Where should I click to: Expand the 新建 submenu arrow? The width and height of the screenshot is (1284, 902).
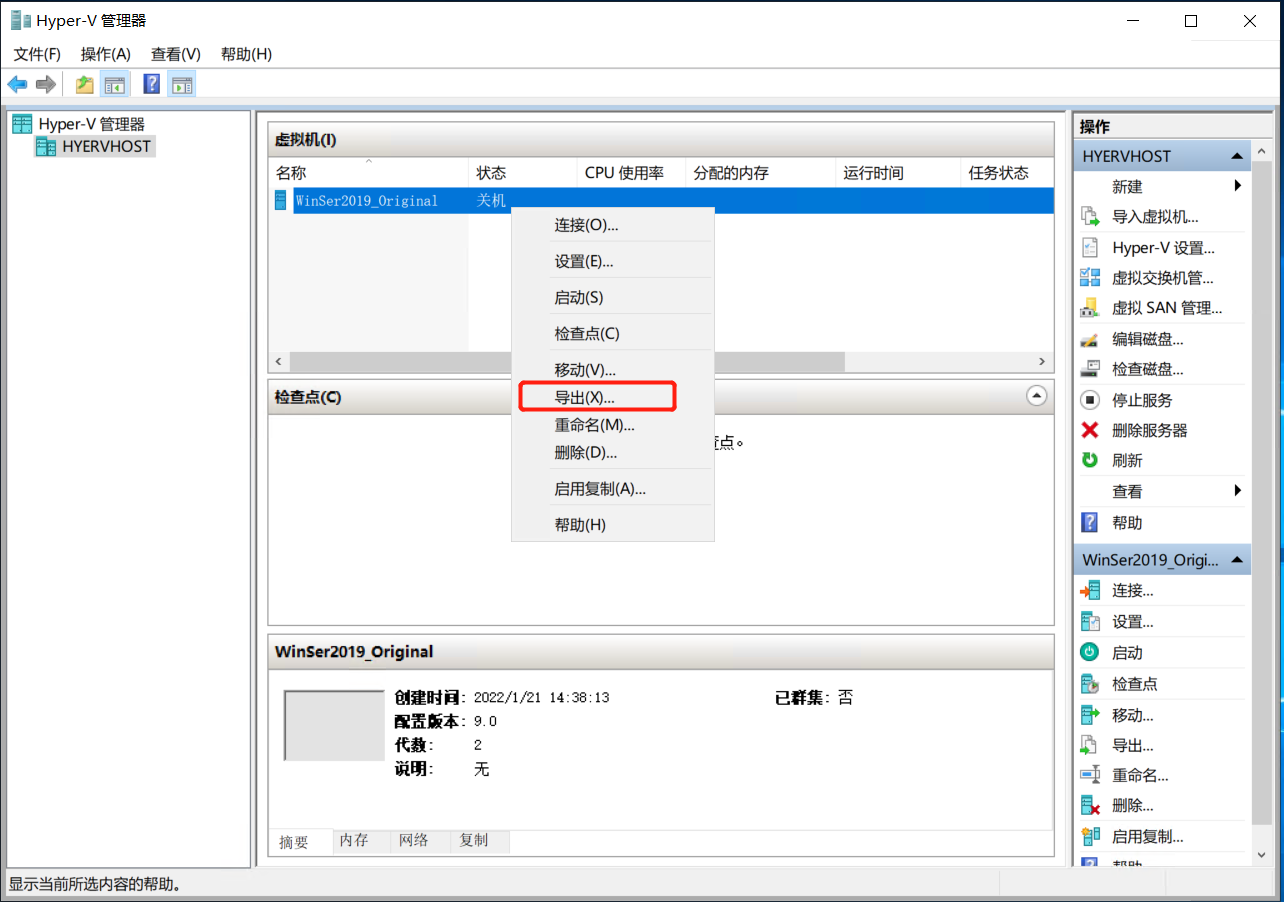(1237, 186)
